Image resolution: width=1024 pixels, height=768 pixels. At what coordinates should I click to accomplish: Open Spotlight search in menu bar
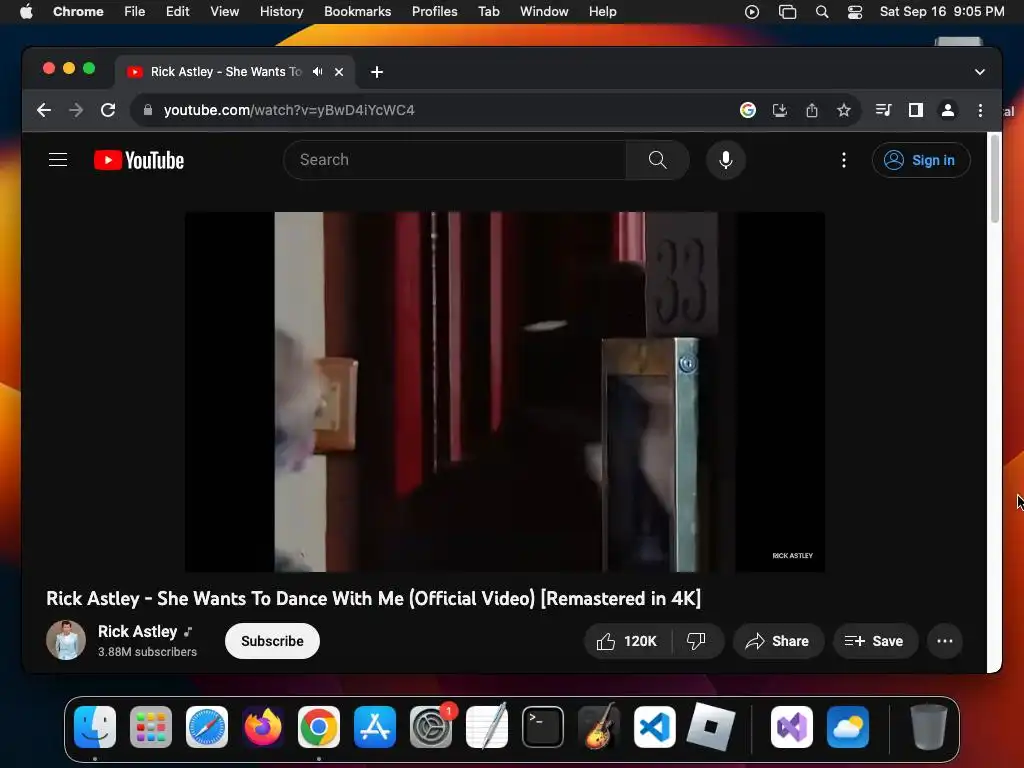[822, 12]
